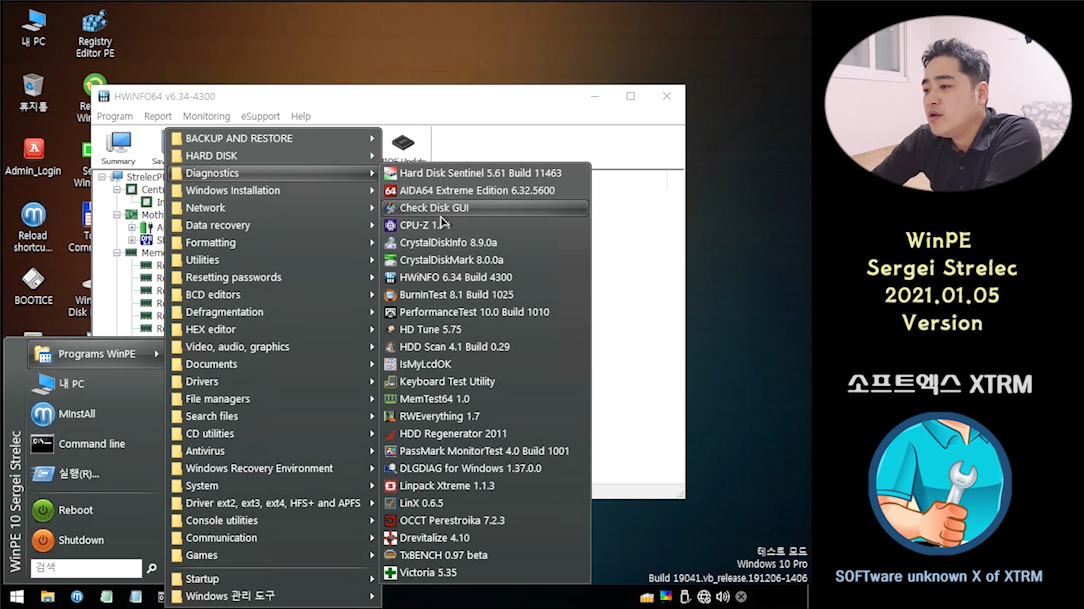Open Registry Editor PE desktop icon
This screenshot has height=609, width=1084.
point(95,33)
